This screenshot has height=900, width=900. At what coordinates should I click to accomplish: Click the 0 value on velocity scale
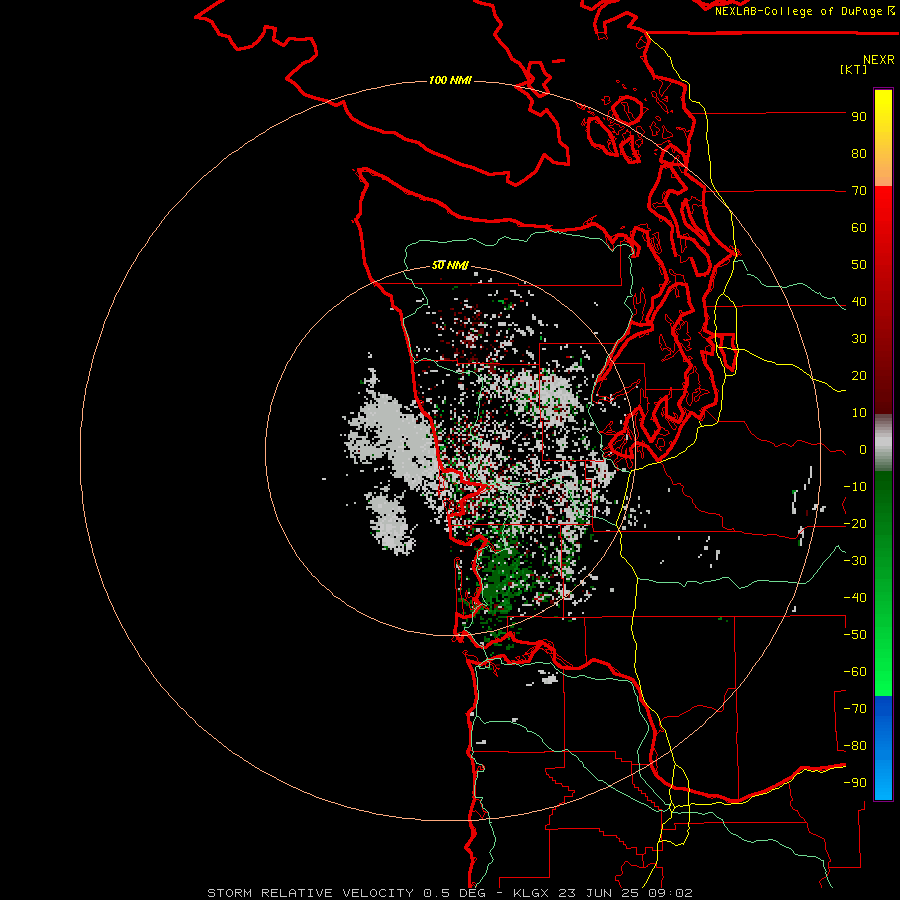point(863,450)
